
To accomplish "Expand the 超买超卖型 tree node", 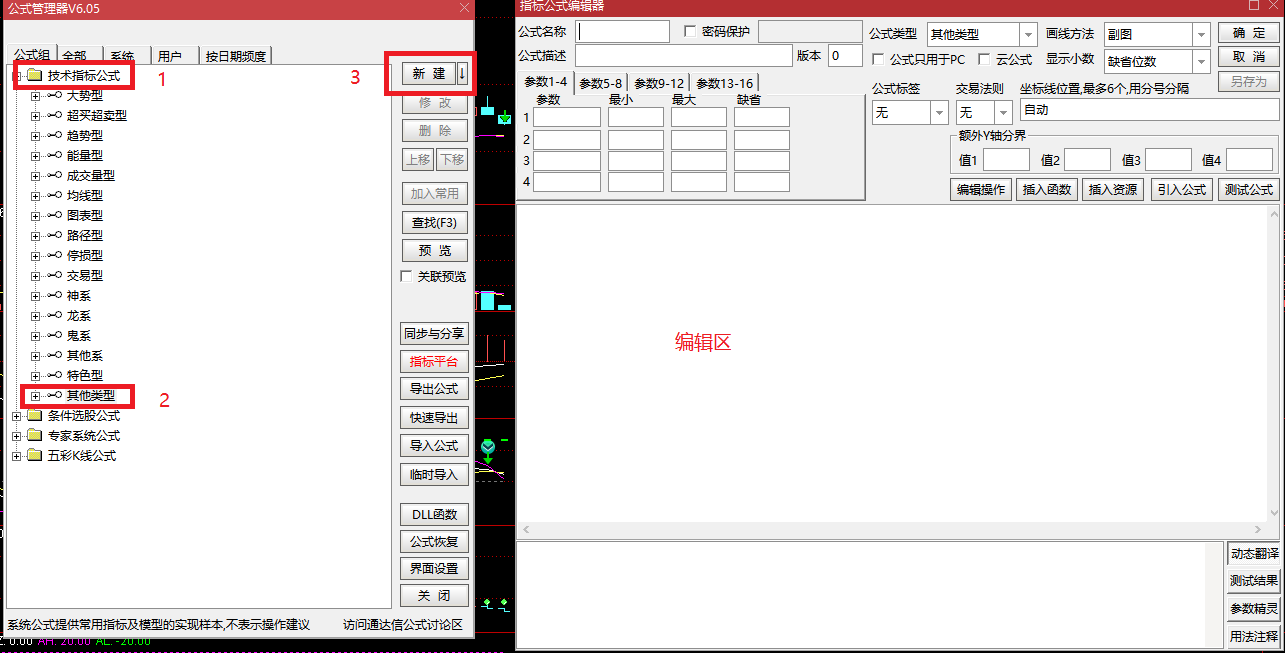I will pos(36,116).
